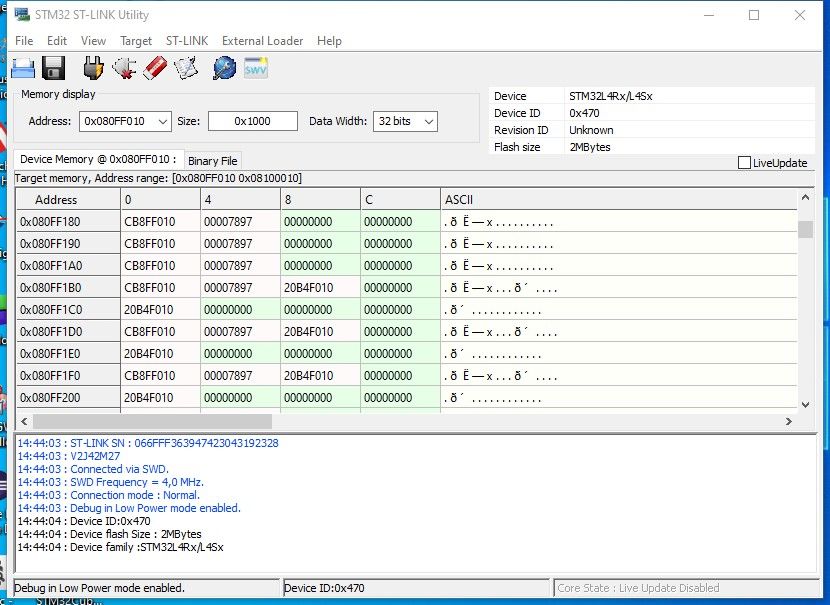Click the 'Connection mode : Normal.' log line
Screen dimensions: 830x605
109,495
